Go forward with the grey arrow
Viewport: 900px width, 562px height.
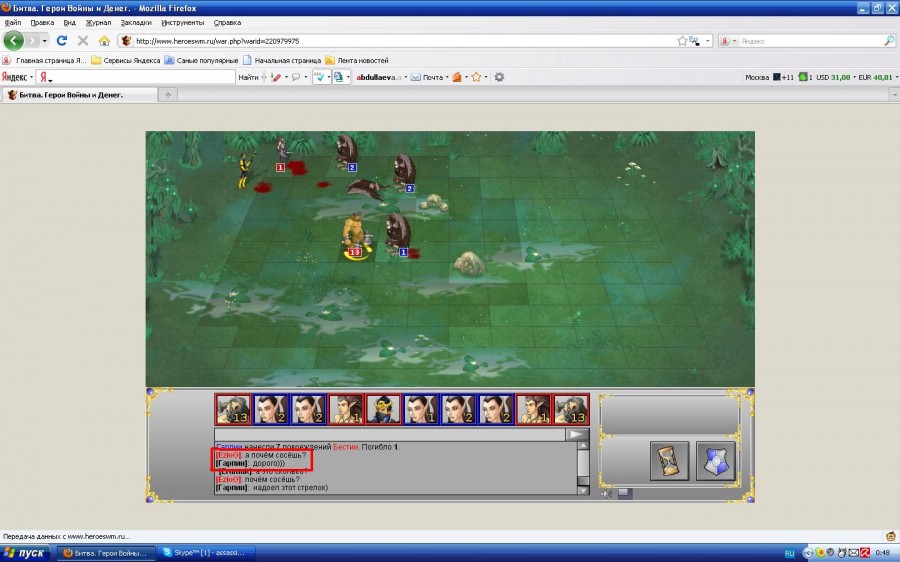click(32, 41)
